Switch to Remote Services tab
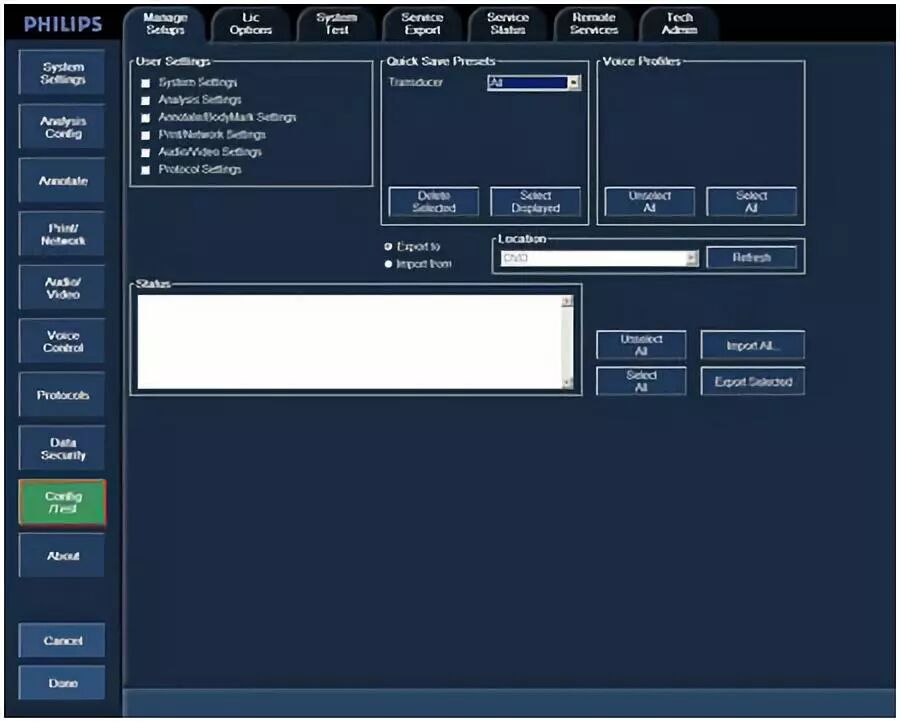This screenshot has height=722, width=900. 593,24
